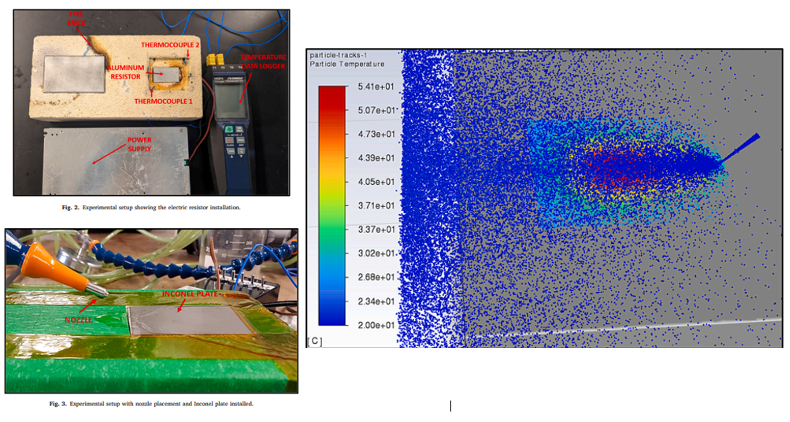Image resolution: width=790 pixels, height=422 pixels.
Task: Click the ALUMINUM RESISTOR label
Action: coord(127,69)
